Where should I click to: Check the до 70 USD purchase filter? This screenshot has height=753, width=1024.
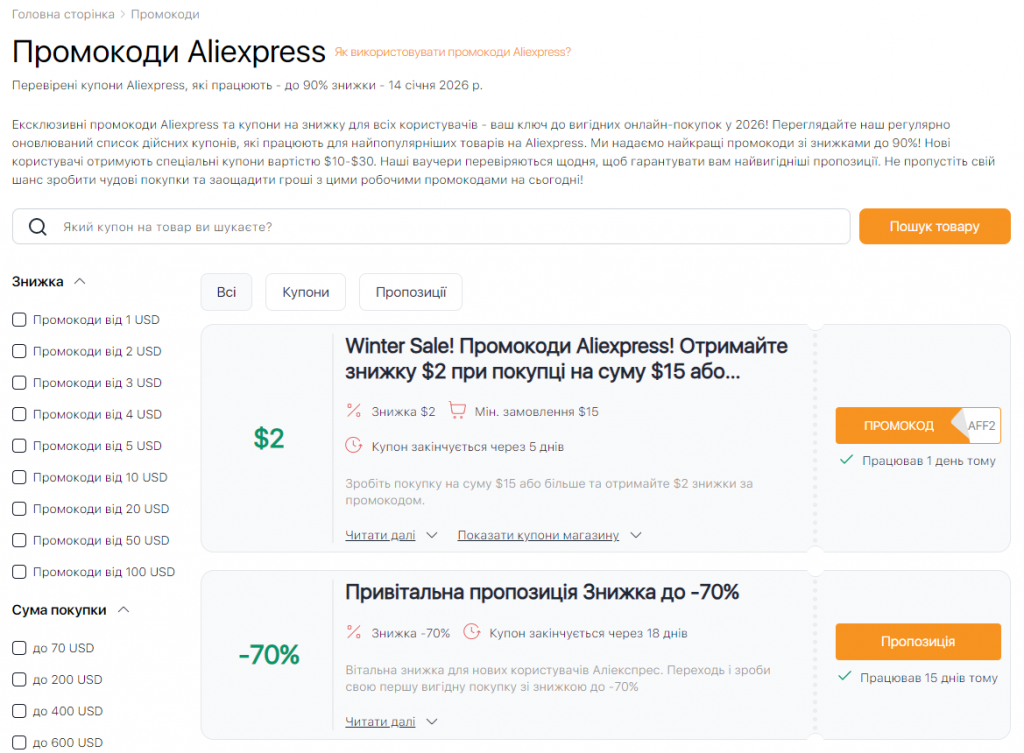(17, 648)
